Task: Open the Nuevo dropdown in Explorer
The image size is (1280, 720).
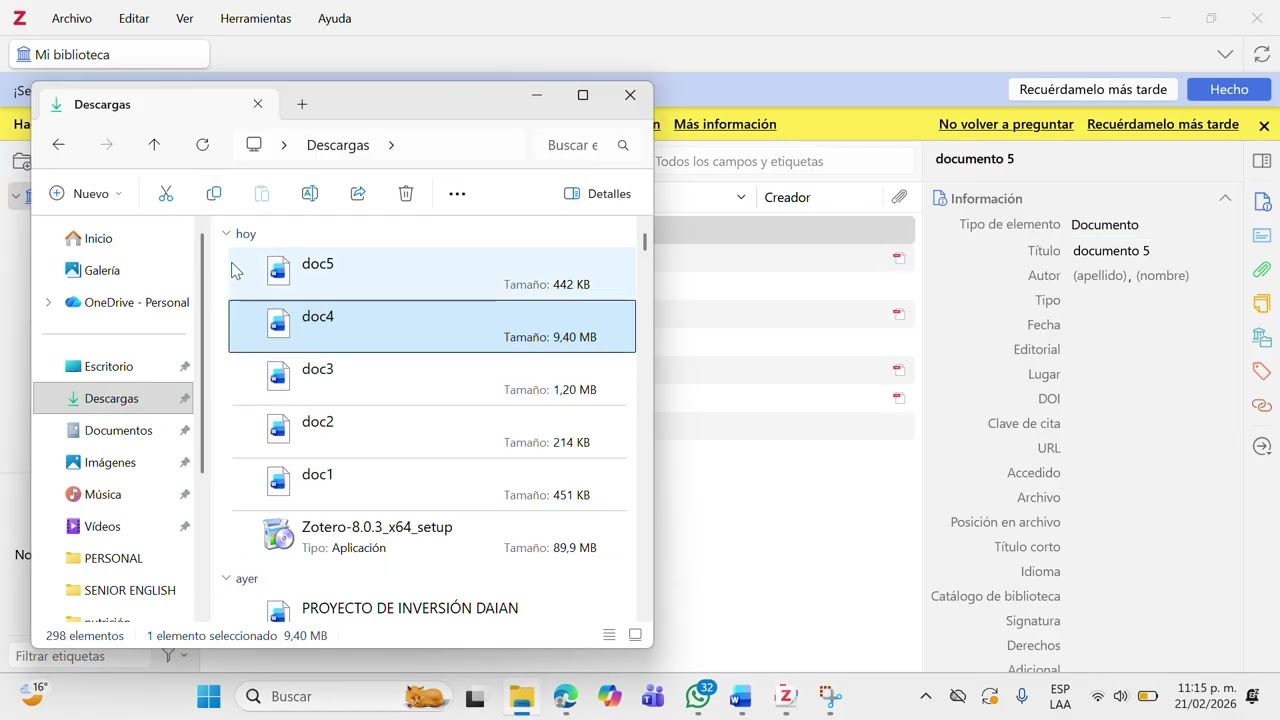Action: [x=86, y=194]
